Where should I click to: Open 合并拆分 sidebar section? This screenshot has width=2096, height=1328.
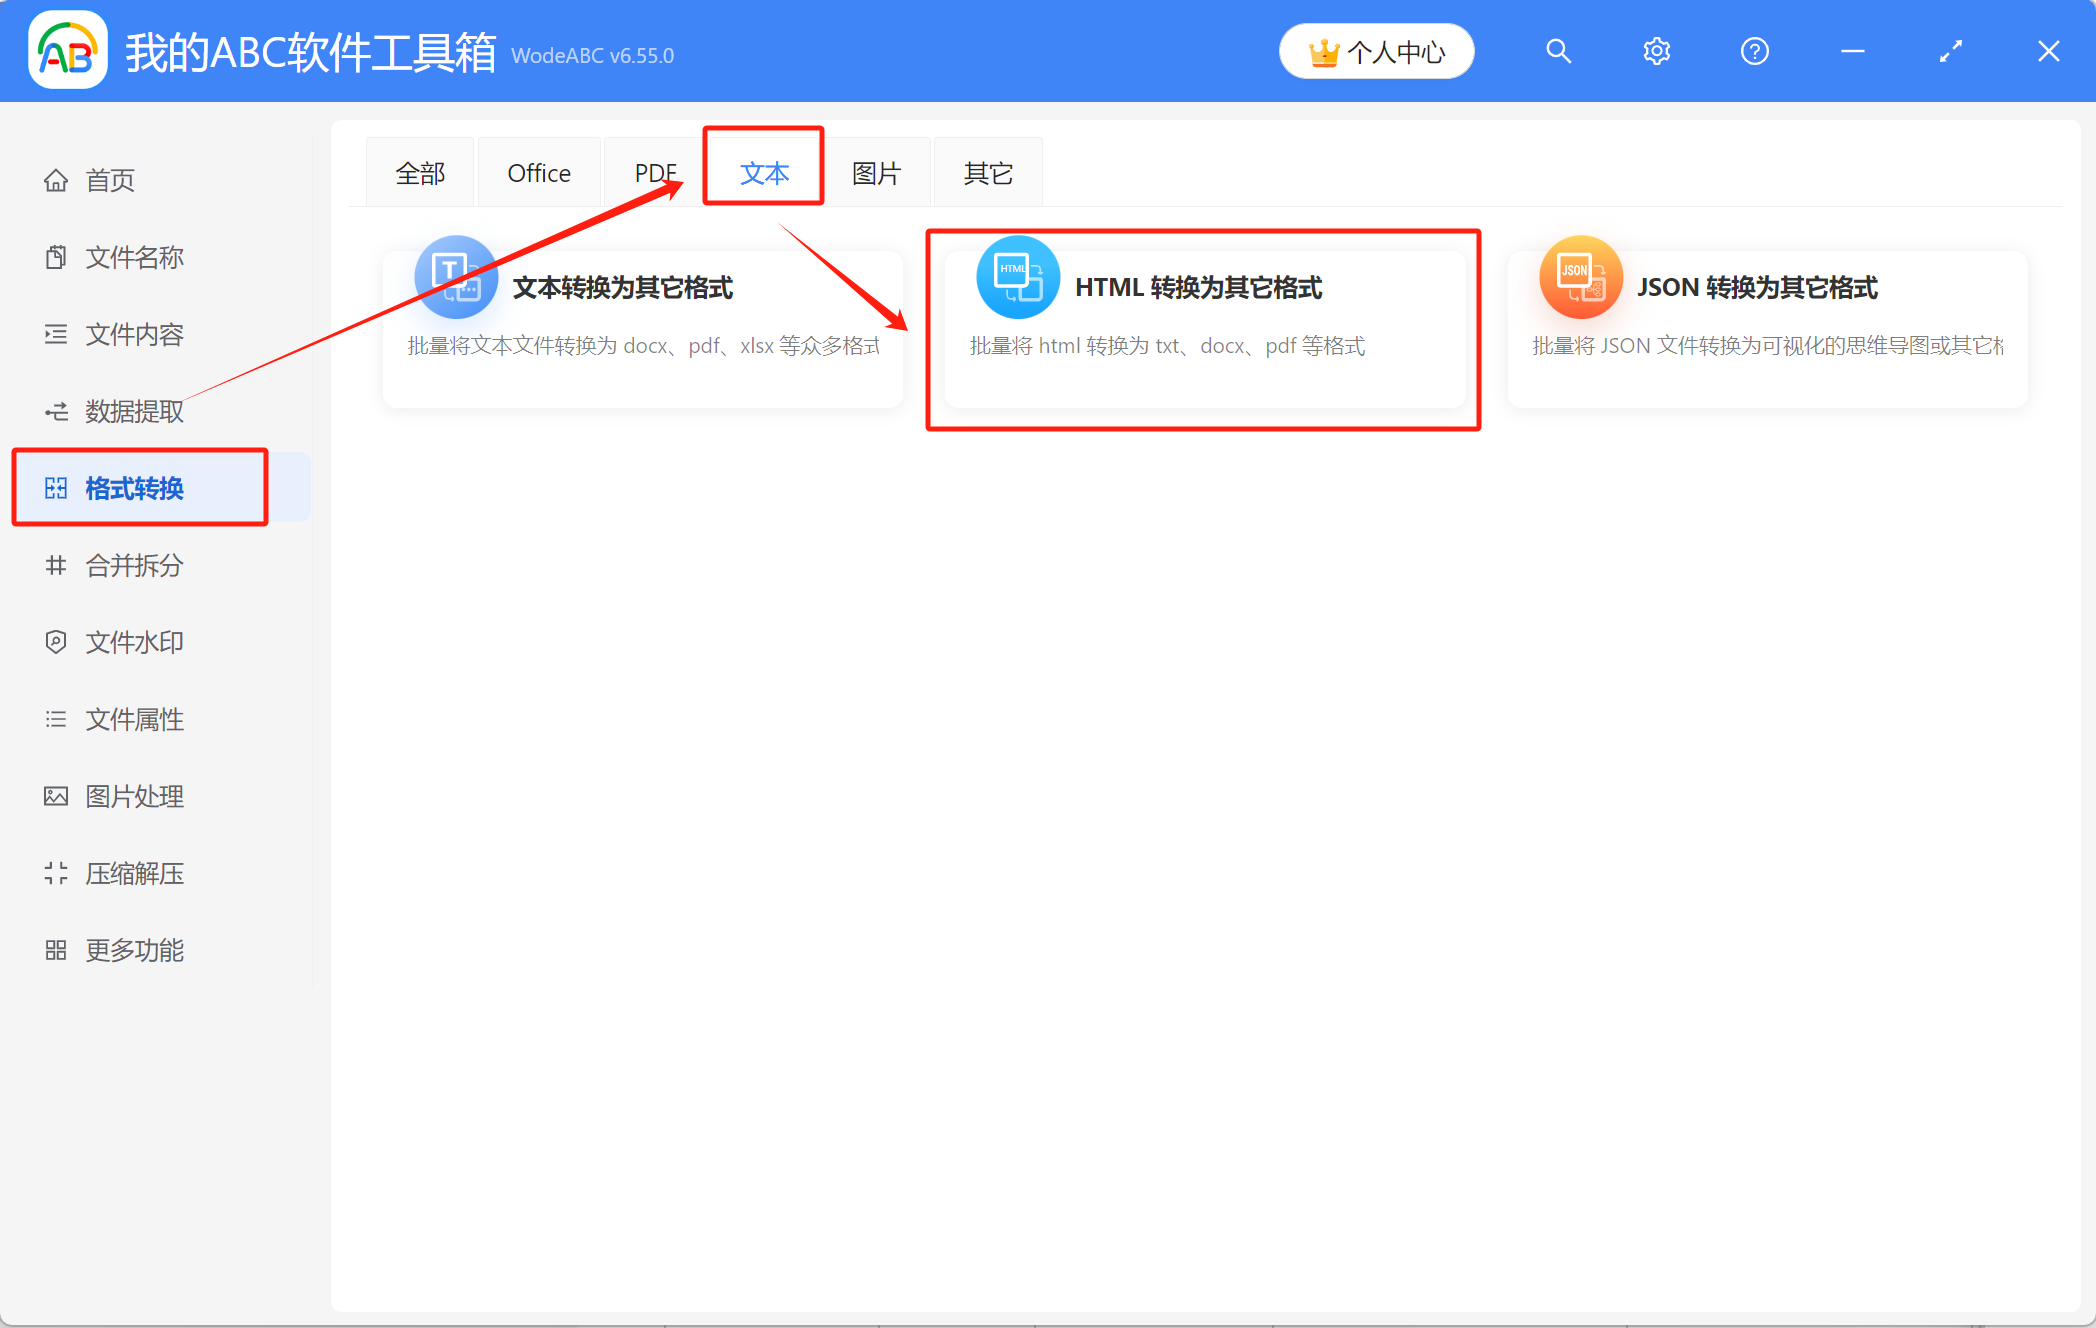pos(134,565)
